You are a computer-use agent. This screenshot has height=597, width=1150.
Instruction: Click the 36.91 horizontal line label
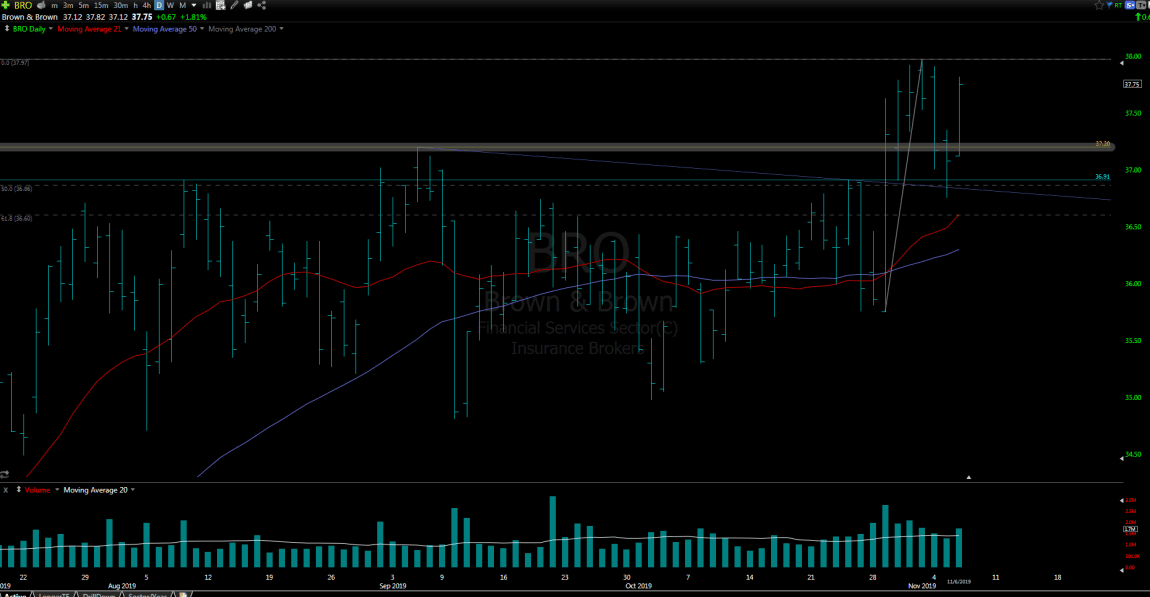click(x=1102, y=177)
